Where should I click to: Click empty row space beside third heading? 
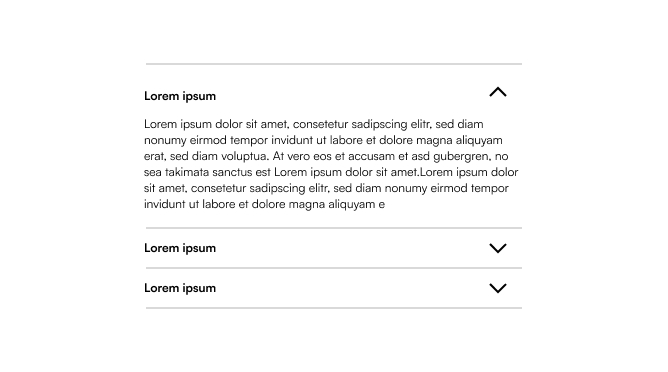352,288
